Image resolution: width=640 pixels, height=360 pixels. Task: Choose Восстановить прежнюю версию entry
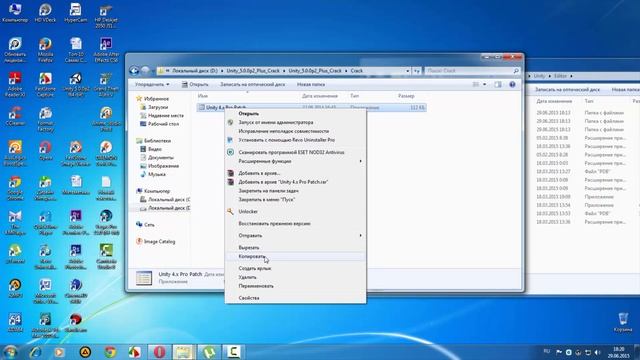295,224
